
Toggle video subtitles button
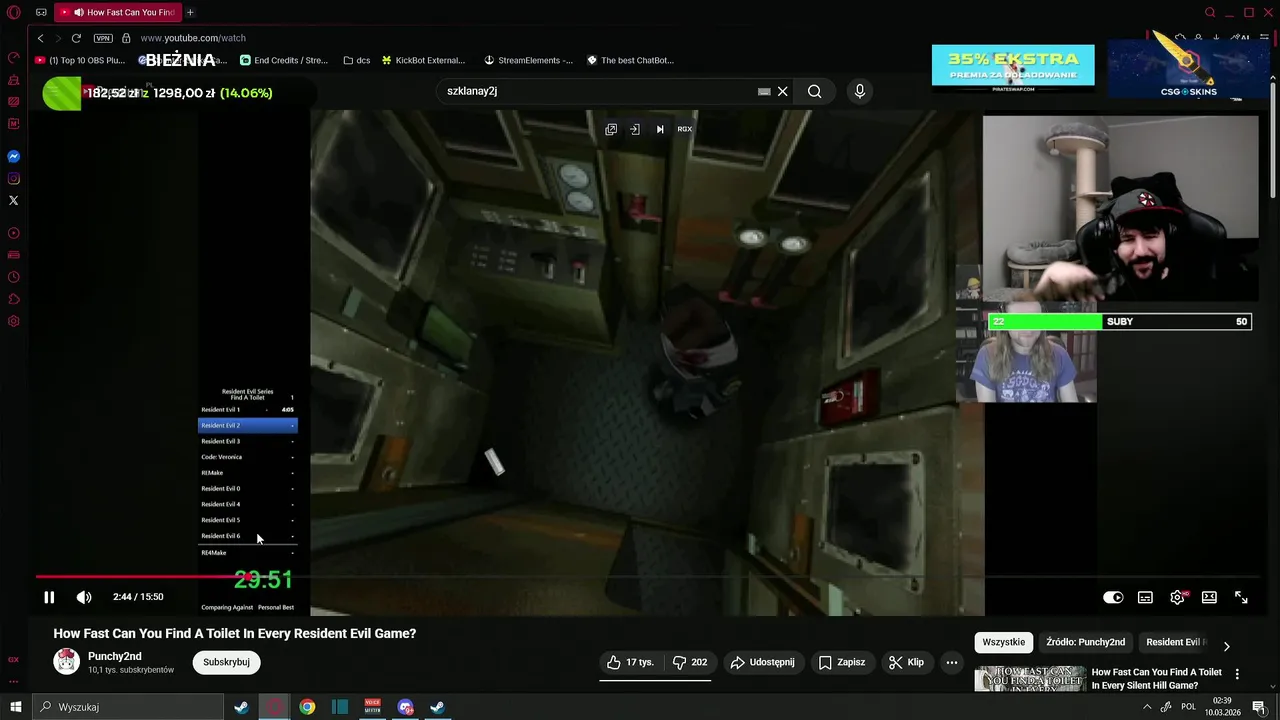point(1145,597)
